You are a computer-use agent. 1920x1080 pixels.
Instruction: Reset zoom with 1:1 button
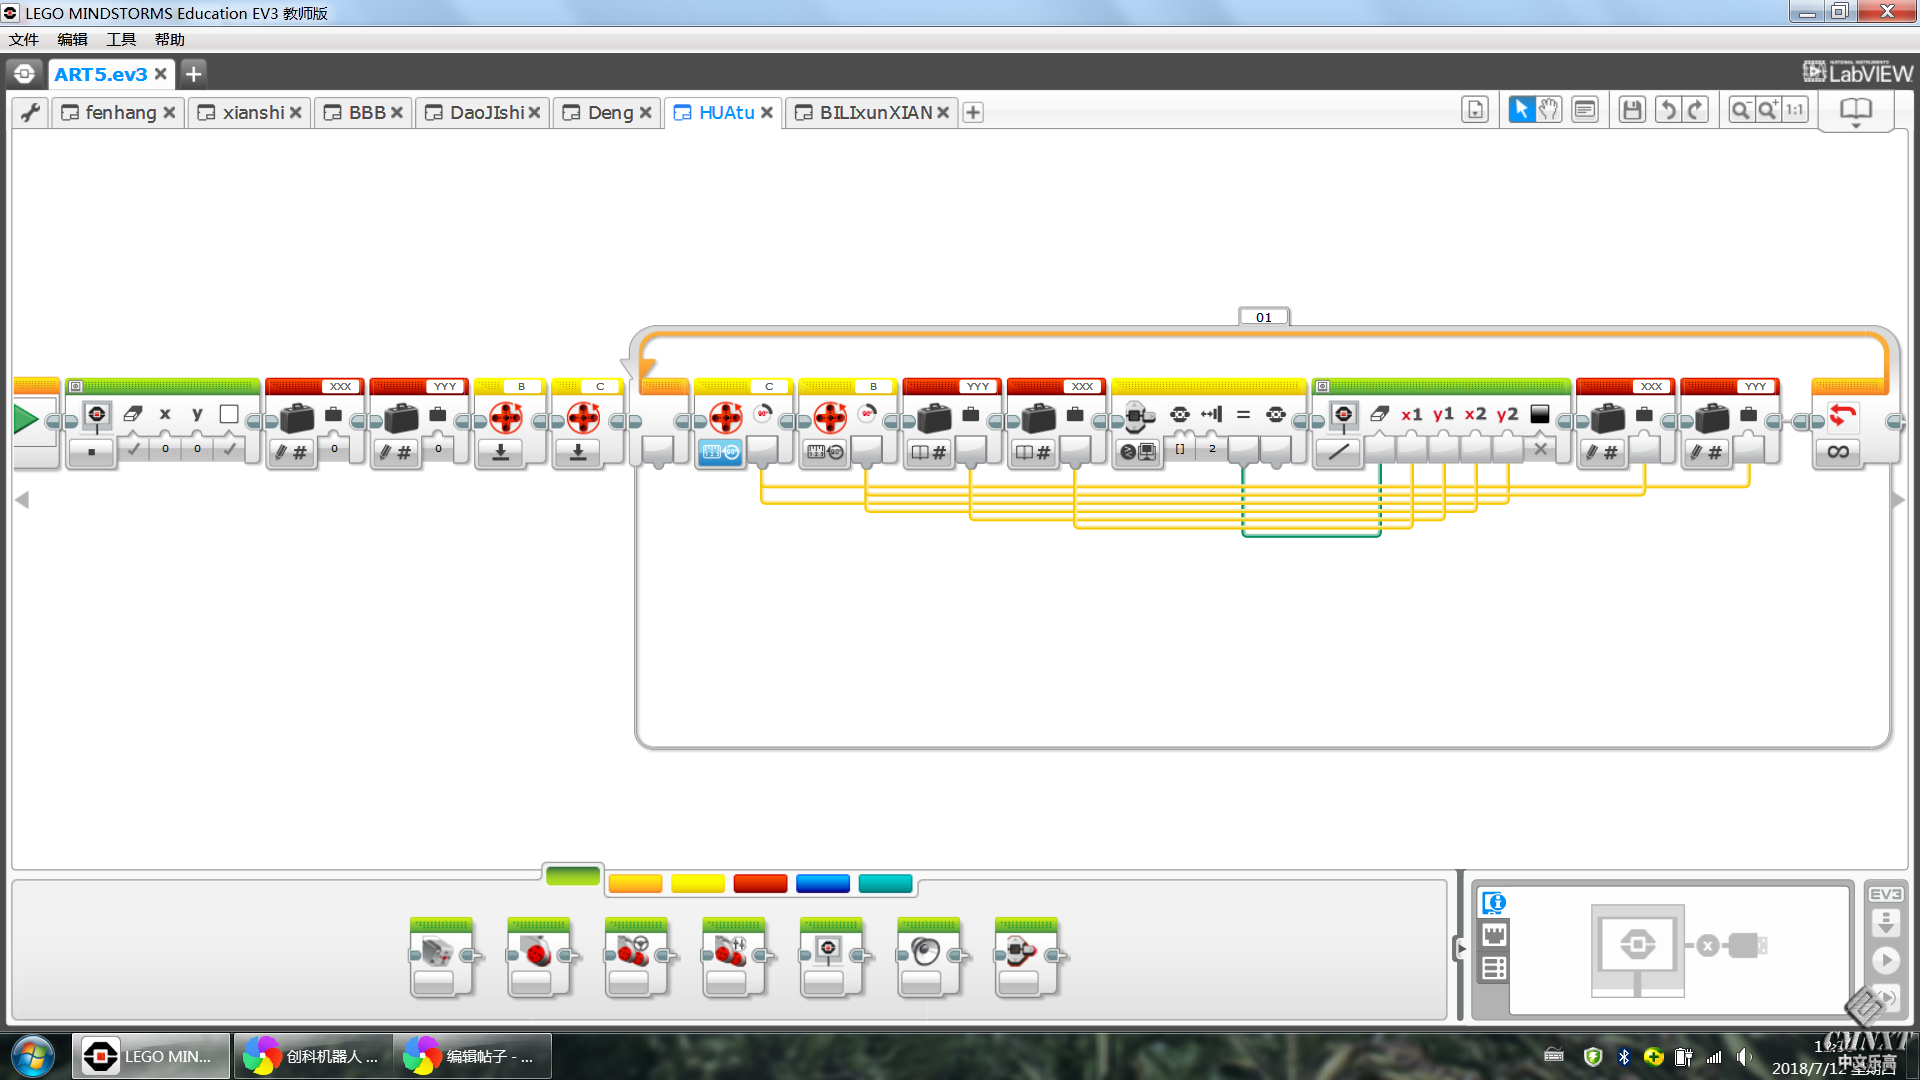point(1795,110)
